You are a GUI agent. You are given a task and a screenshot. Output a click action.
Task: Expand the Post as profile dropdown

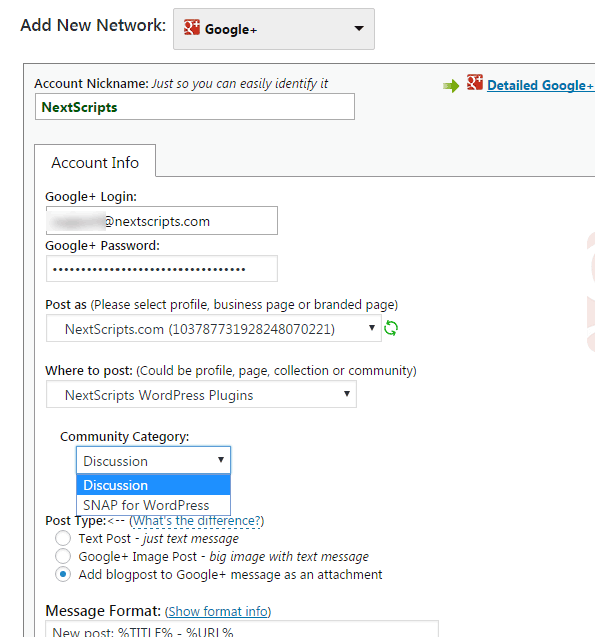pos(214,328)
